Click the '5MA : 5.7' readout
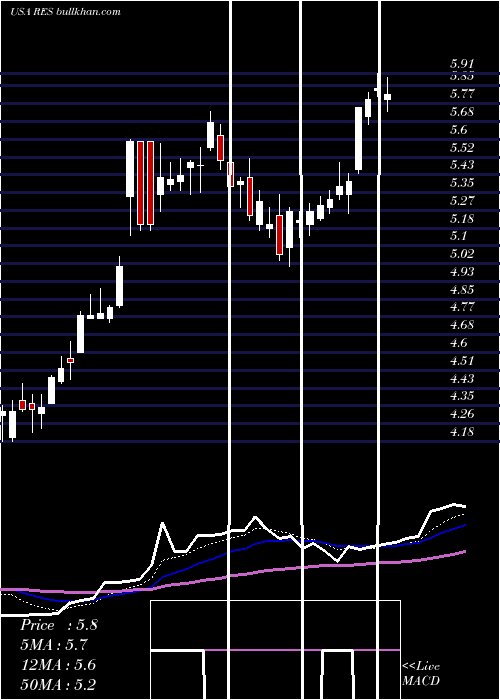 click(54, 645)
